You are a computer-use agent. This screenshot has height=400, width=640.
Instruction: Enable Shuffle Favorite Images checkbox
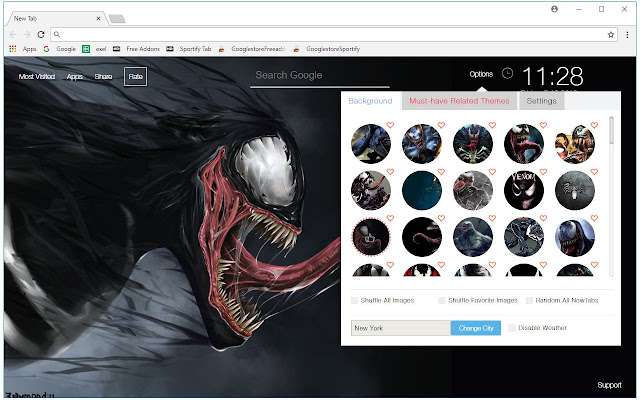tap(442, 300)
